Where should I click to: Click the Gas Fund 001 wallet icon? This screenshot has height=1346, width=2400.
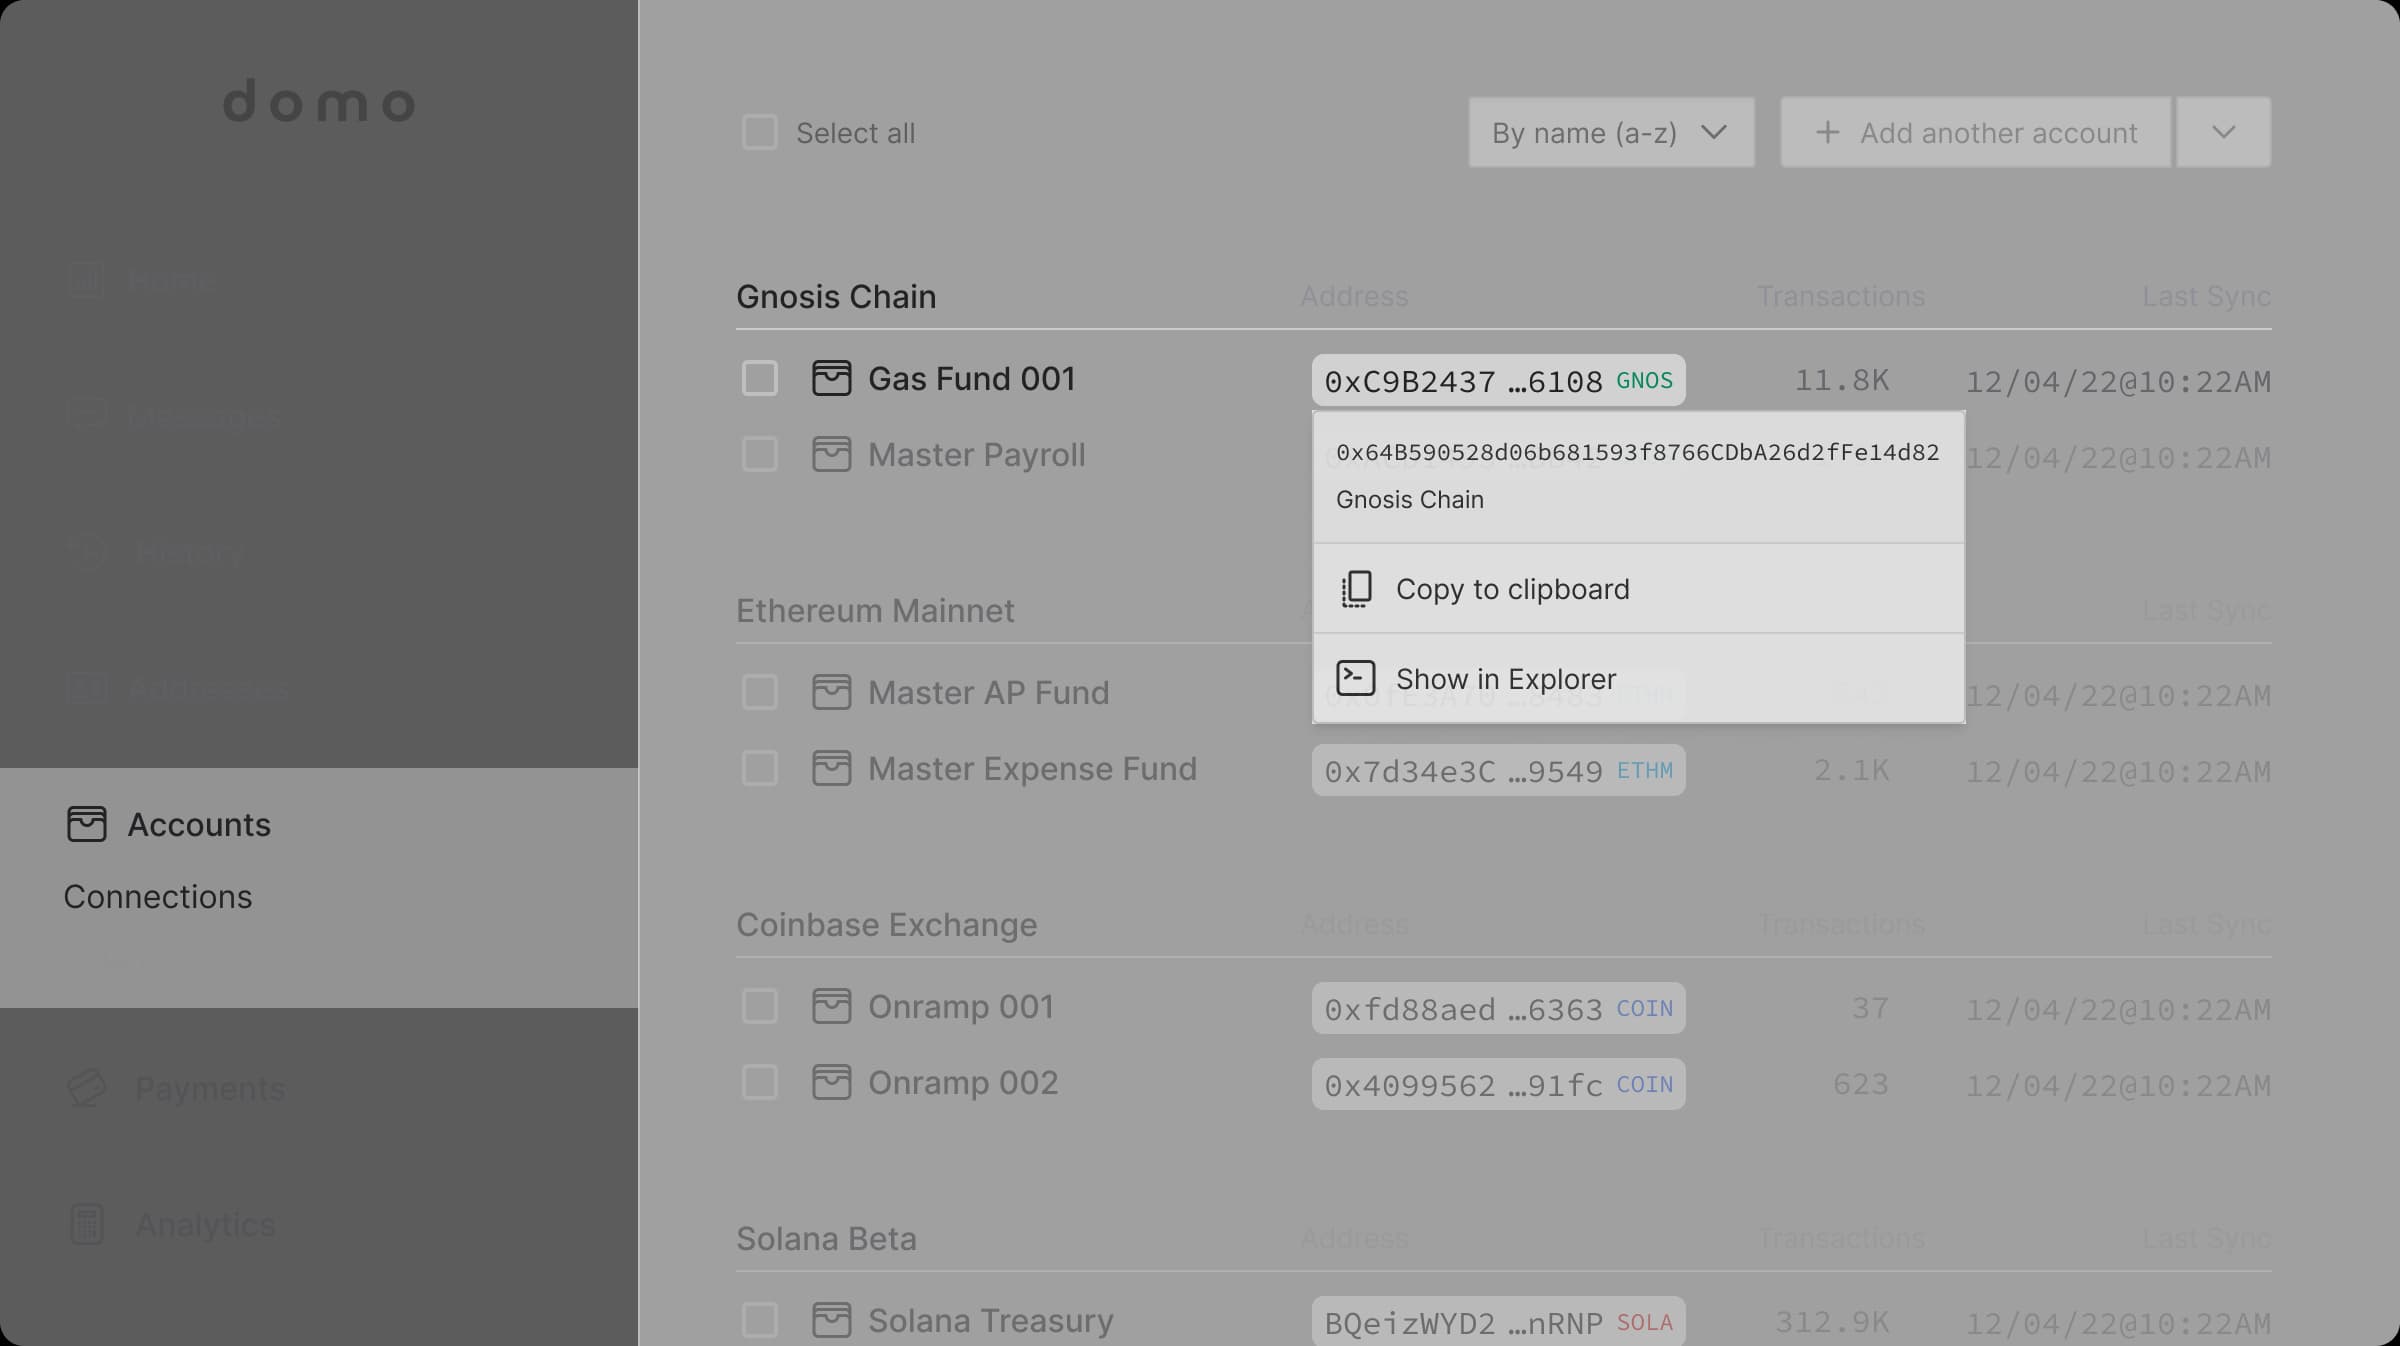(829, 379)
